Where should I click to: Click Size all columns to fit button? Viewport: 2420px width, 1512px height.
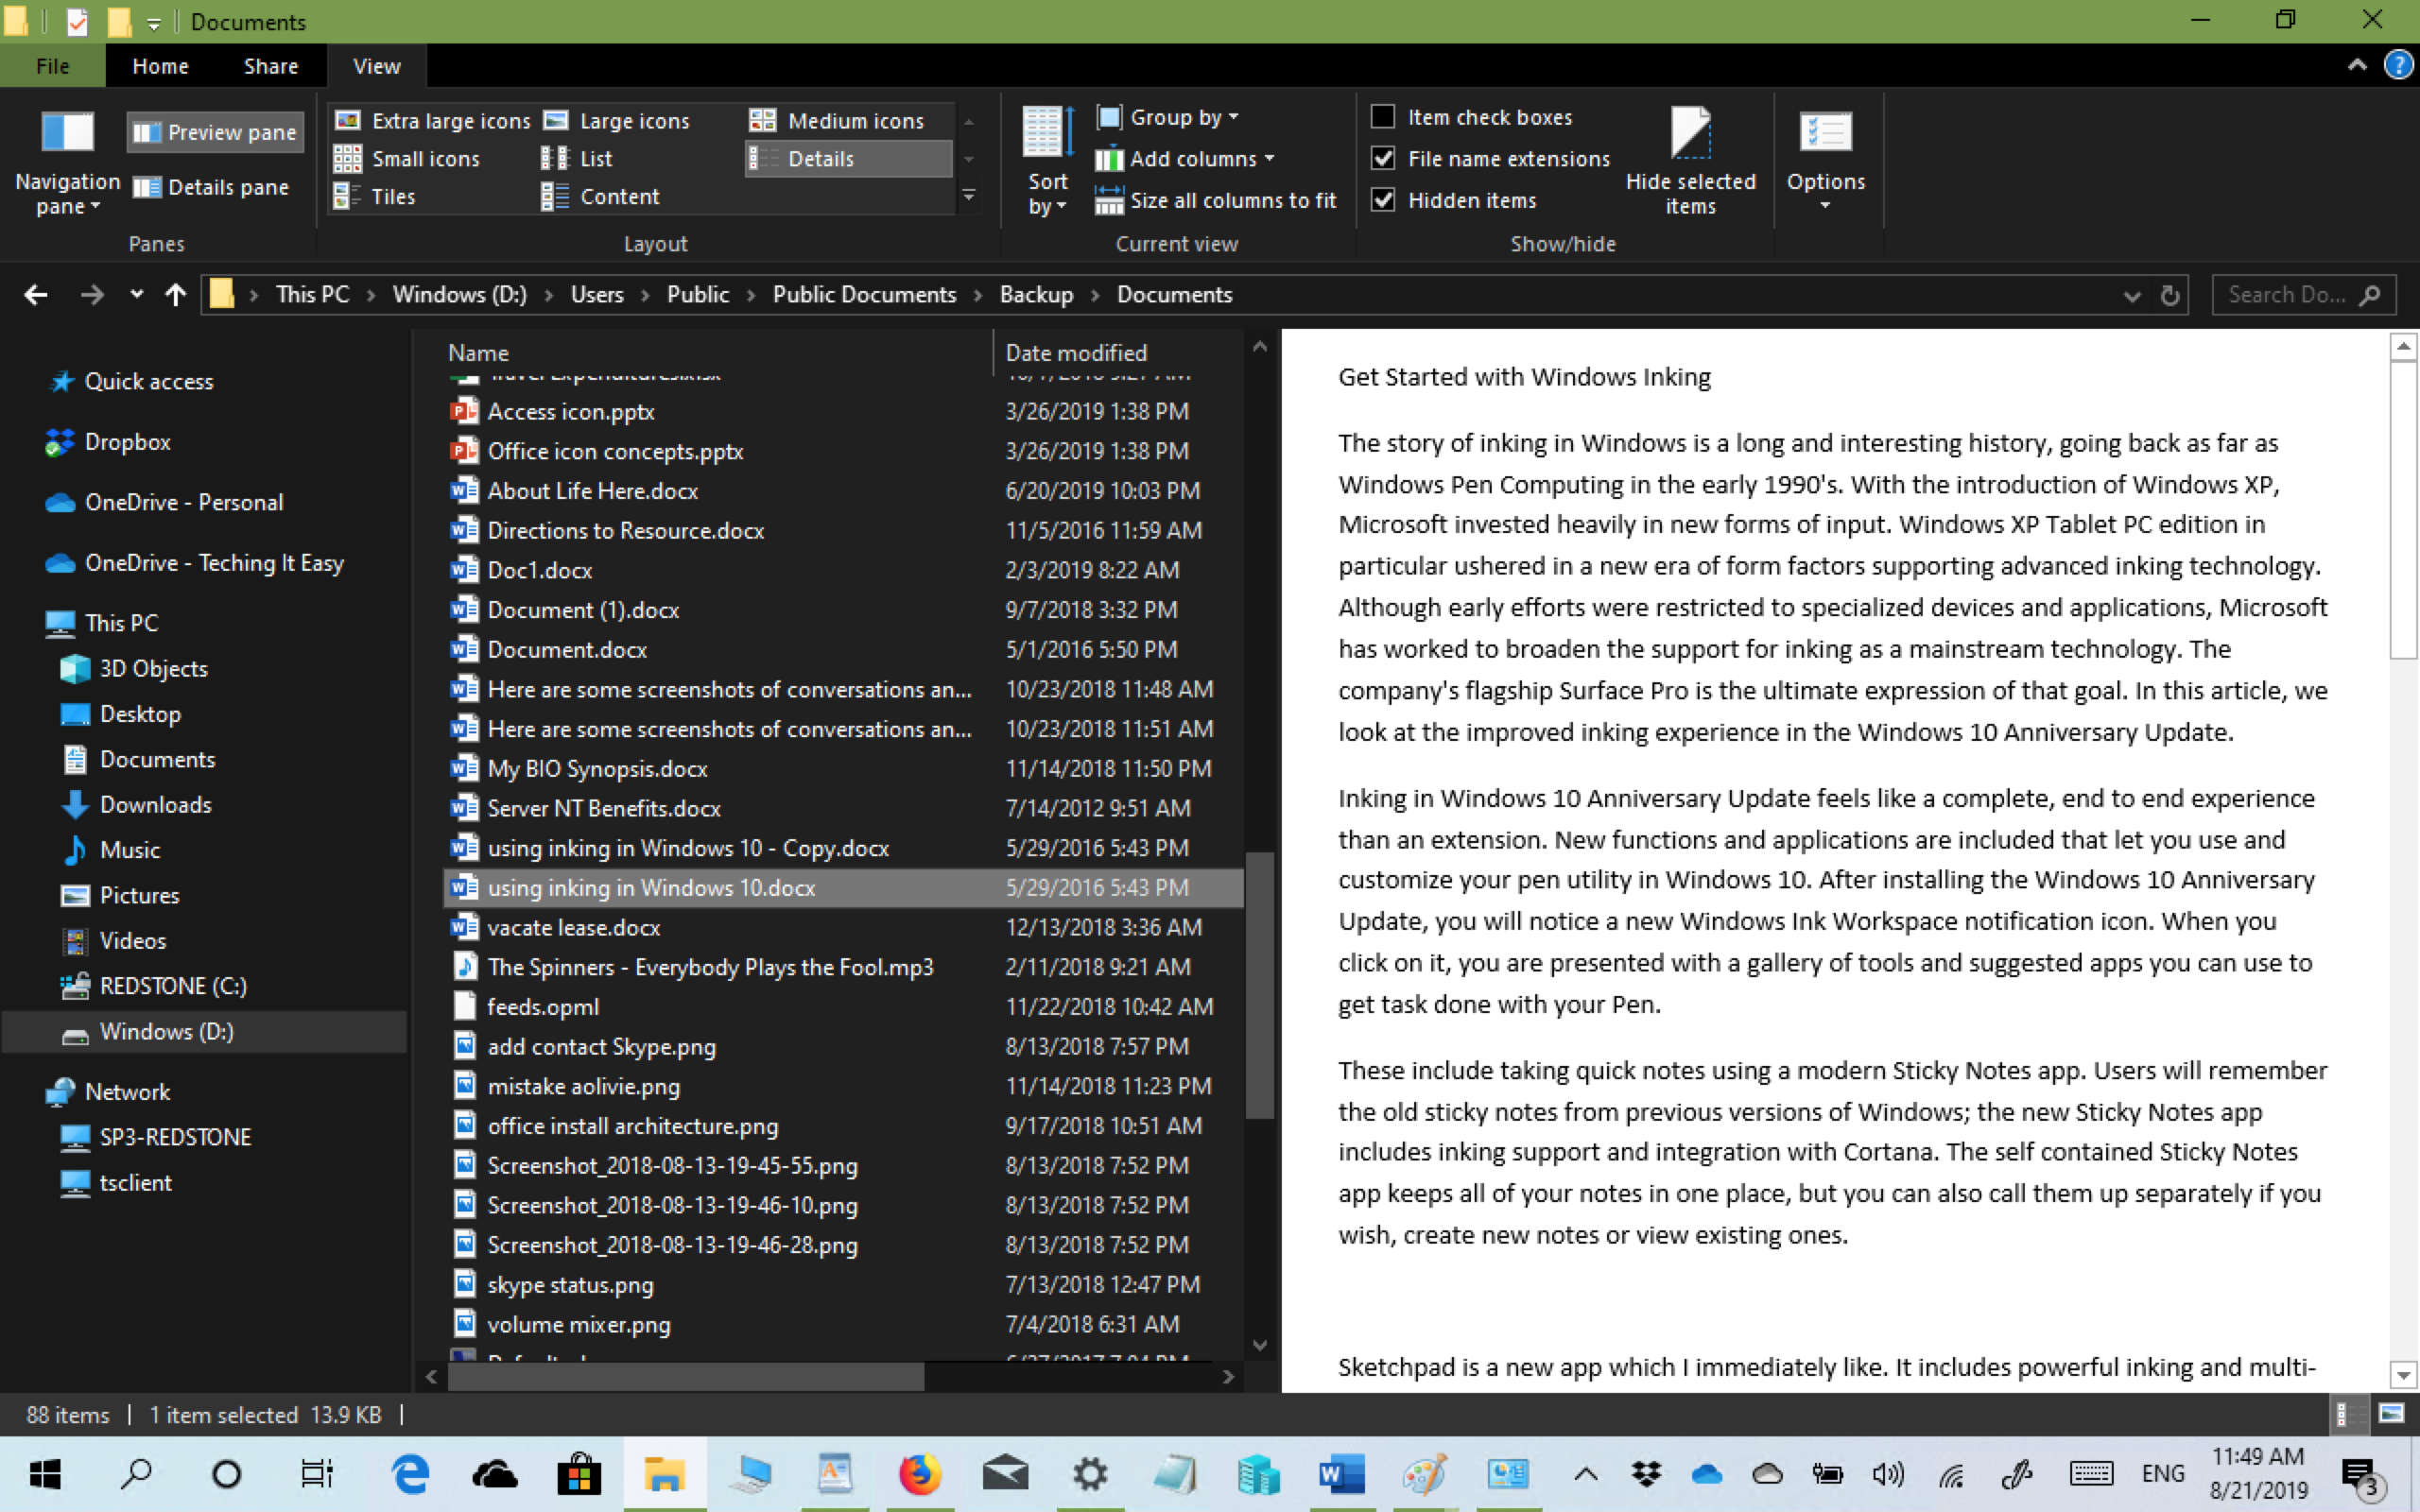(1219, 200)
